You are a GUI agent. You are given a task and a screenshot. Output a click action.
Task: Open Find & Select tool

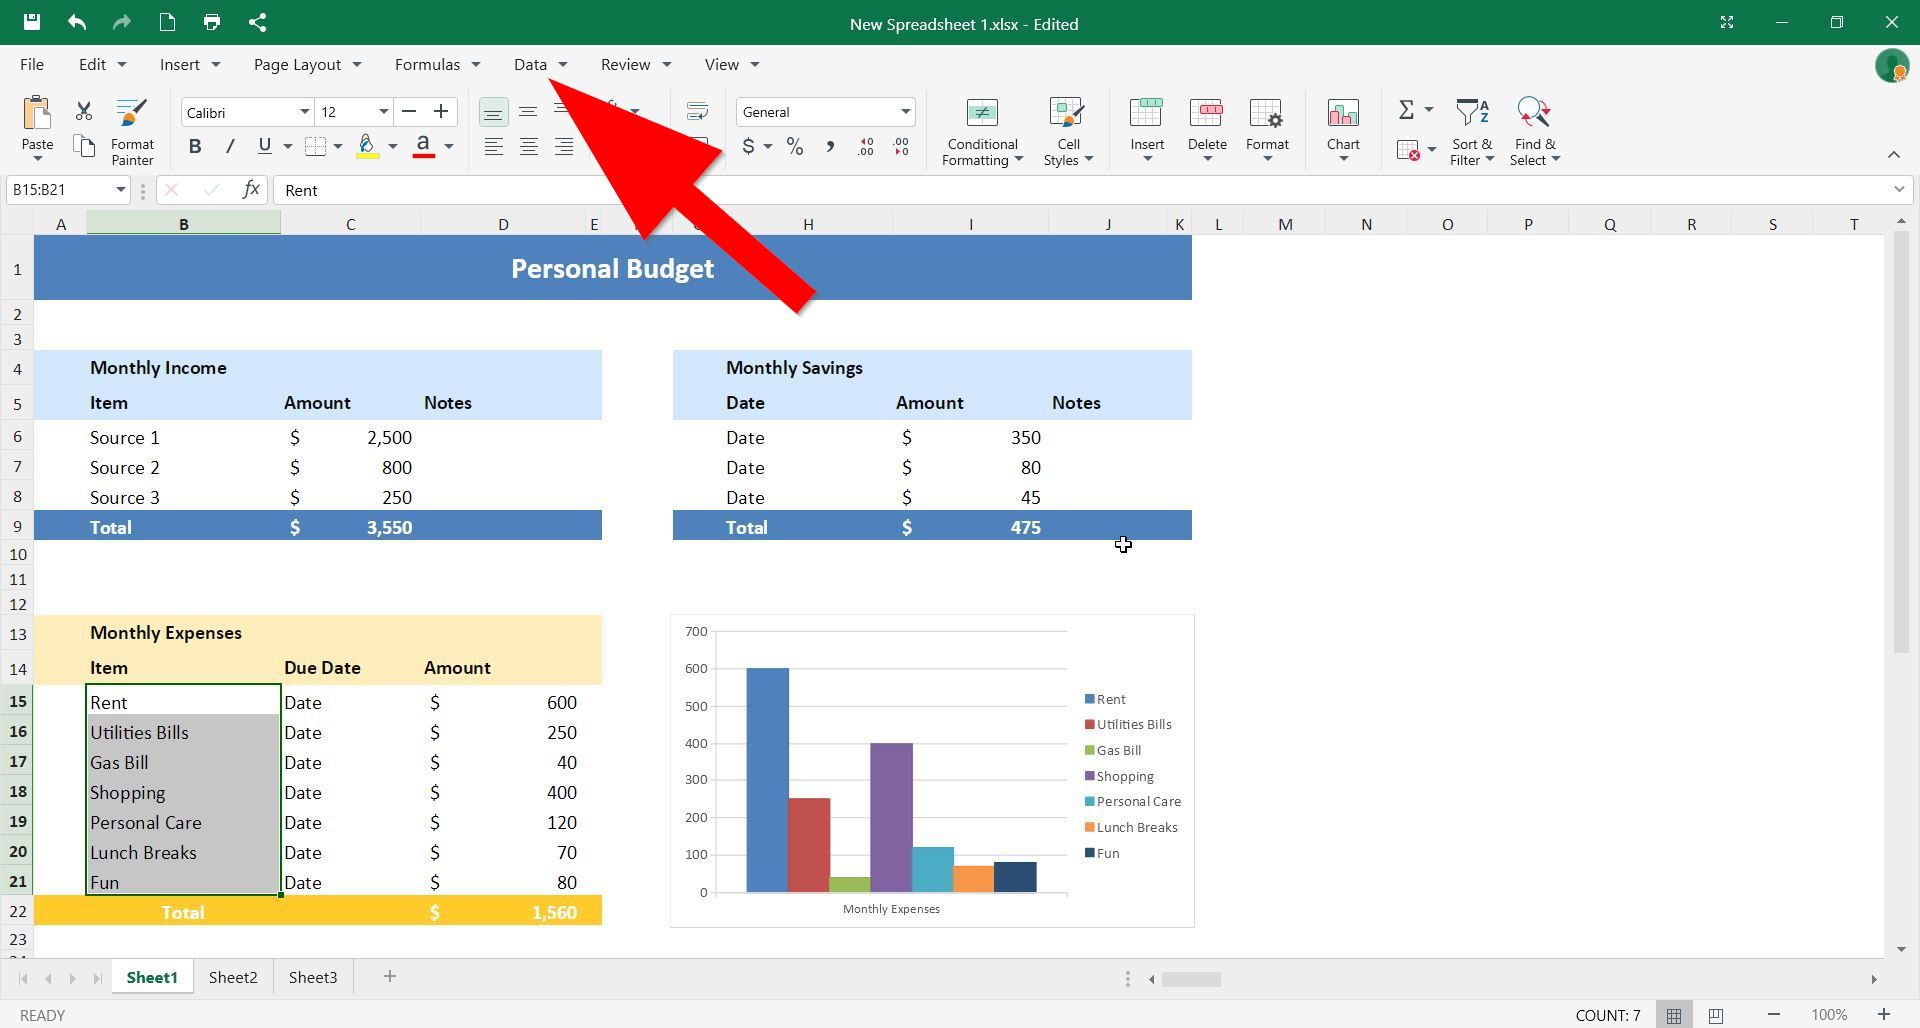(1535, 131)
